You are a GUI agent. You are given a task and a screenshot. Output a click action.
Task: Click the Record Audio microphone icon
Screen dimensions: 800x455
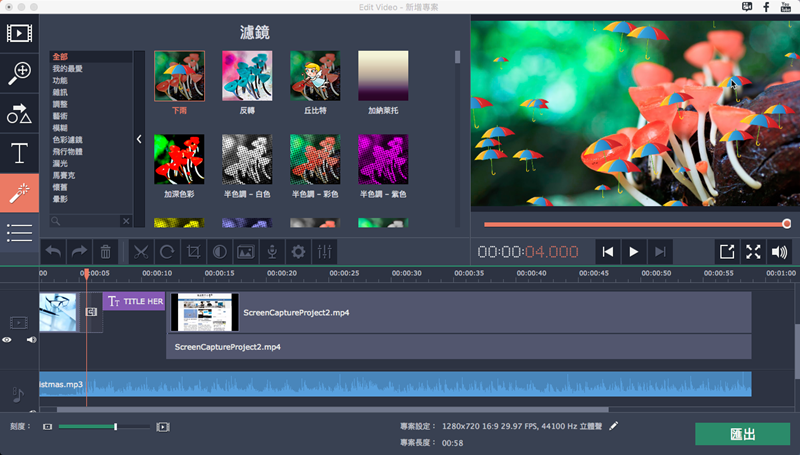click(271, 251)
